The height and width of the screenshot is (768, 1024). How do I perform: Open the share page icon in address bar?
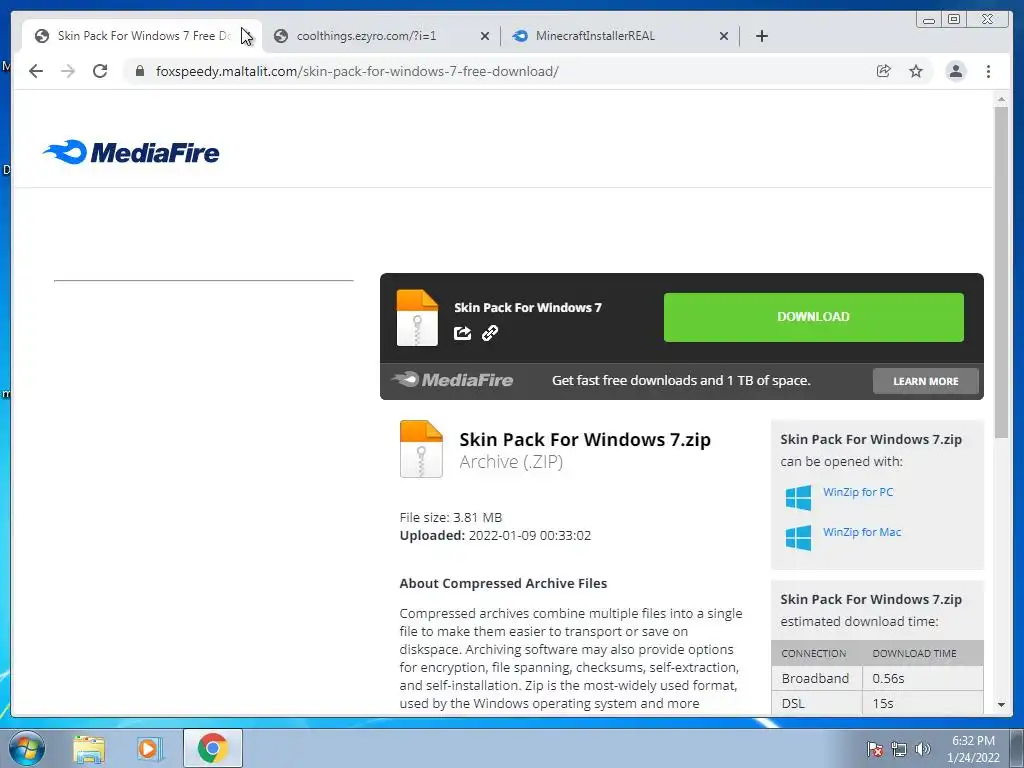pos(884,71)
